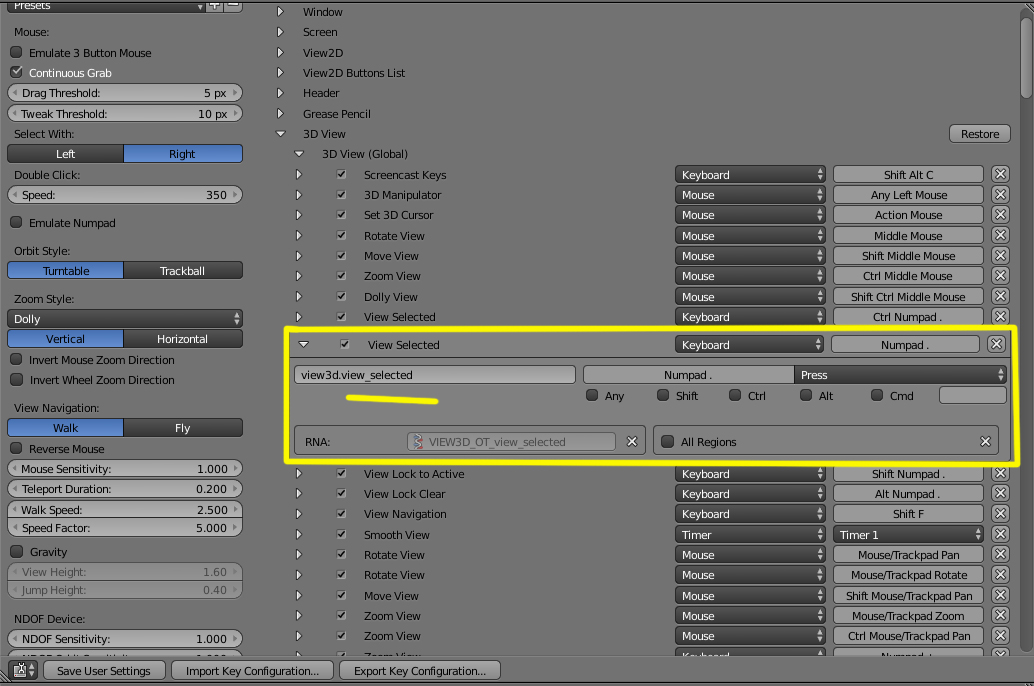Screen dimensions: 1034x686
Task: Click the view3d.view_selected identifier field
Action: [x=435, y=375]
